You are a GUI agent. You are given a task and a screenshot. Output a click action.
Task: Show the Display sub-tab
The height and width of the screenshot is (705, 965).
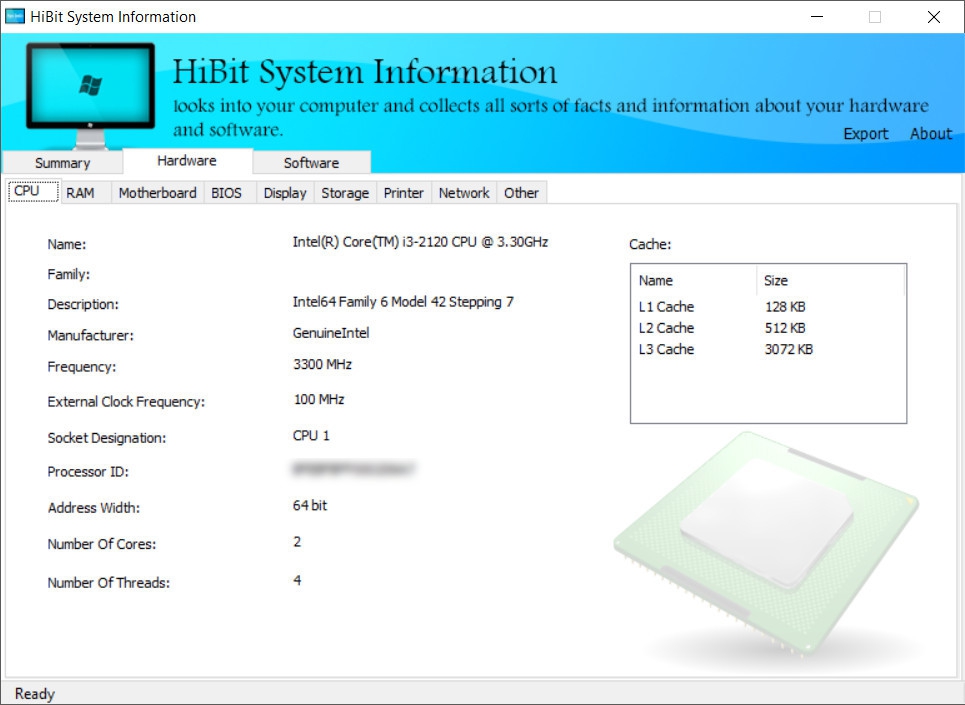tap(285, 193)
